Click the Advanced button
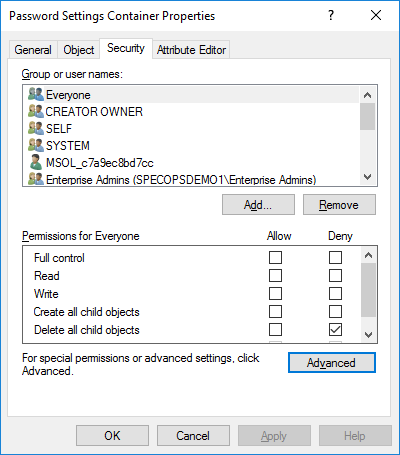The height and width of the screenshot is (455, 400). (332, 363)
